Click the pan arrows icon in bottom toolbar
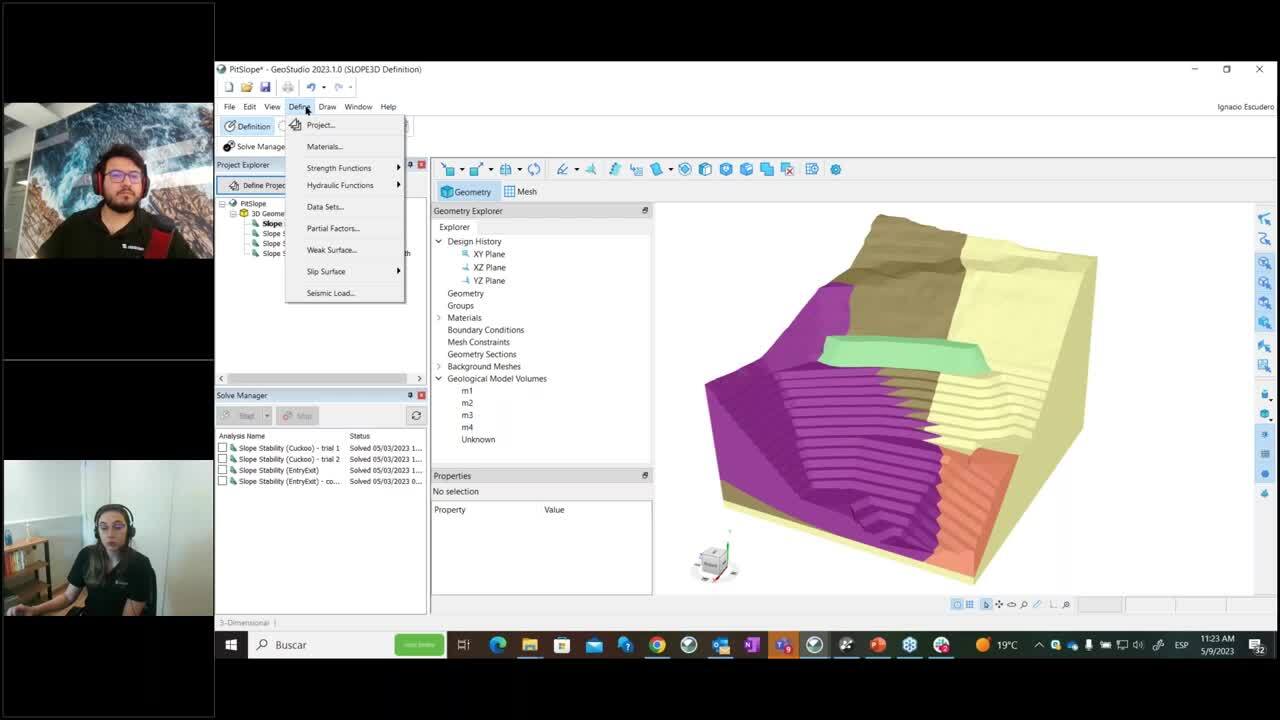 [999, 605]
